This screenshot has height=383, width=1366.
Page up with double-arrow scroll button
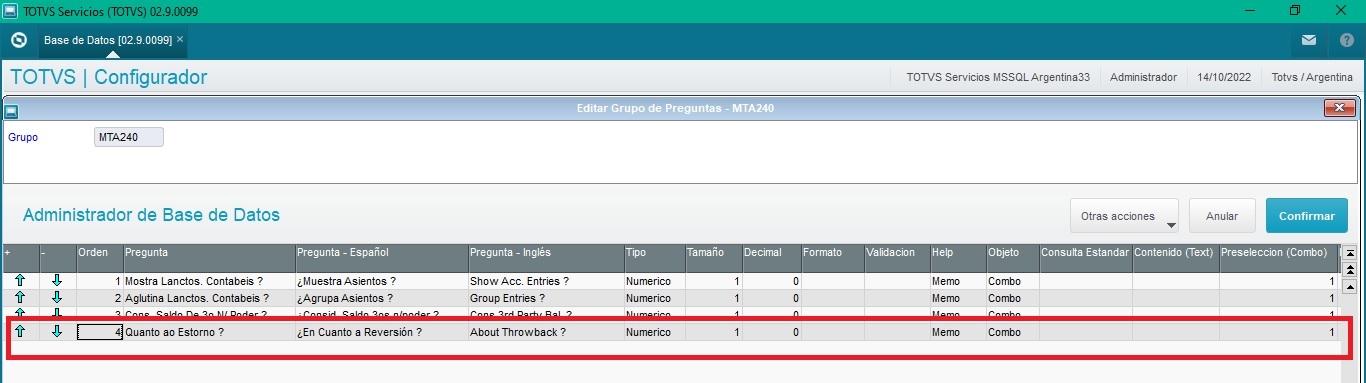[1349, 270]
